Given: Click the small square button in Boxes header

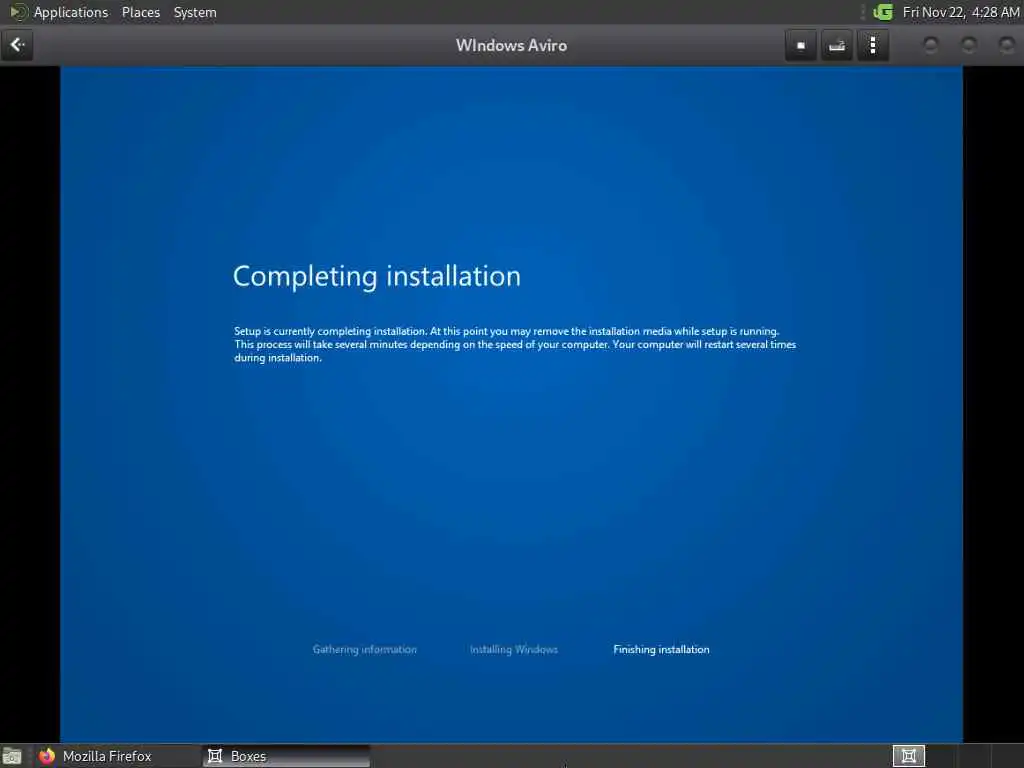Looking at the screenshot, I should (801, 45).
